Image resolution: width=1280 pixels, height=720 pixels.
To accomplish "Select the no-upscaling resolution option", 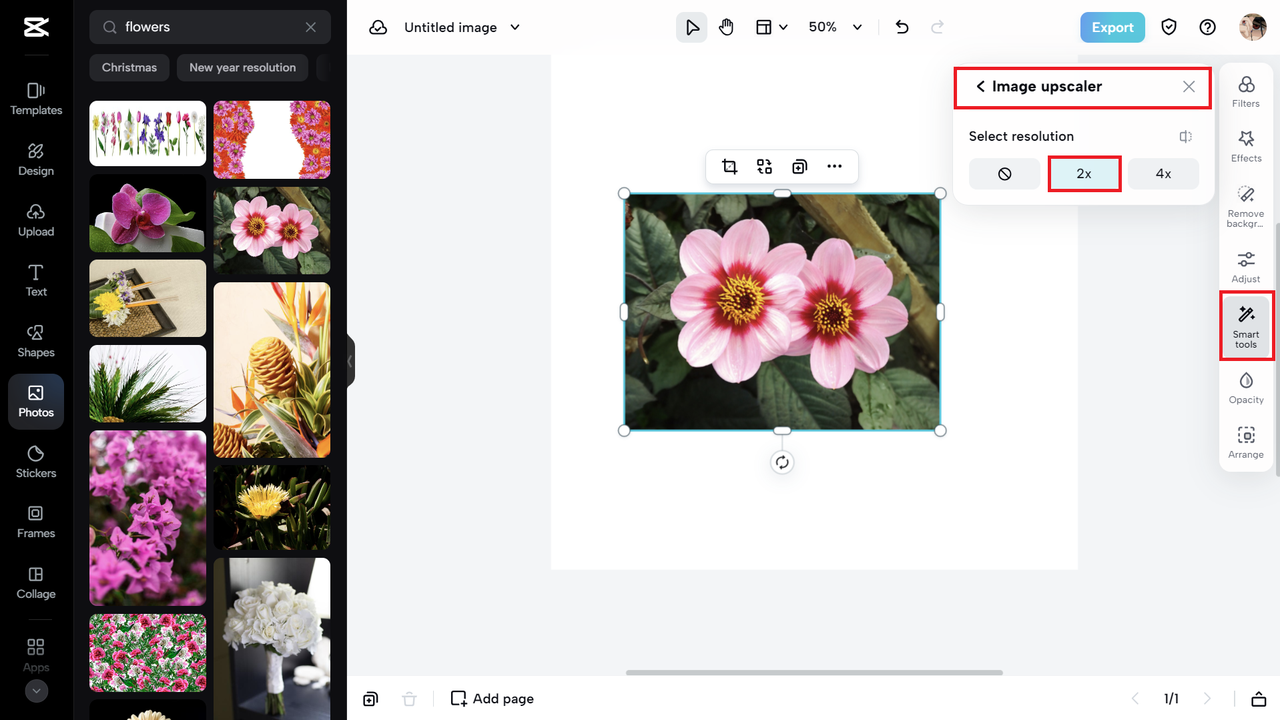I will (x=1004, y=173).
